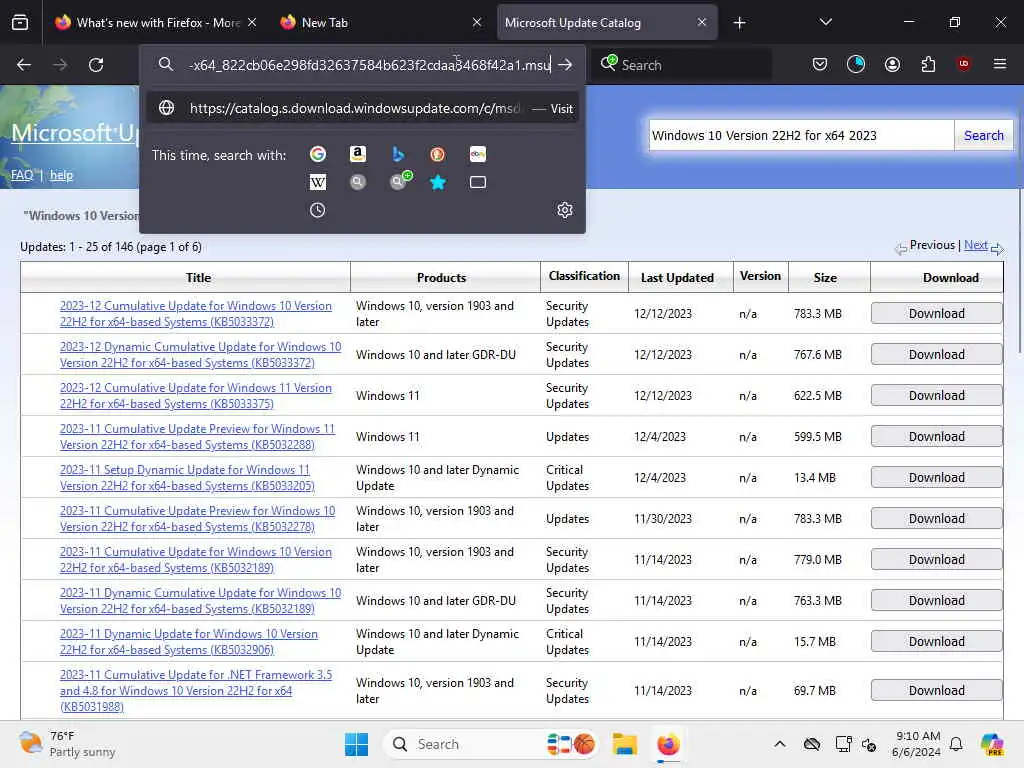Viewport: 1024px width, 768px height.
Task: Search with eBay from the one-off icons
Action: coord(478,154)
